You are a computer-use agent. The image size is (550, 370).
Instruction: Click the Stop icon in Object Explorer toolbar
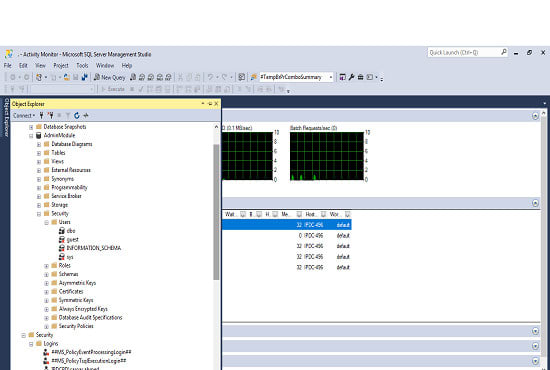click(x=59, y=115)
